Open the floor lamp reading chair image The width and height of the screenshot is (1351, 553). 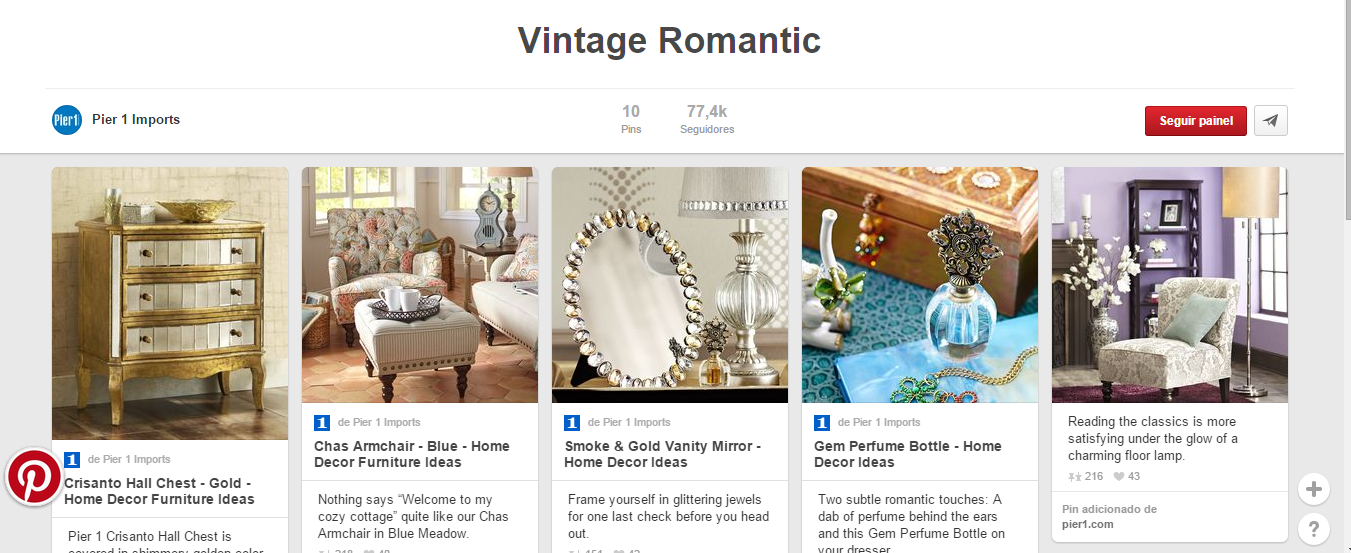1170,285
